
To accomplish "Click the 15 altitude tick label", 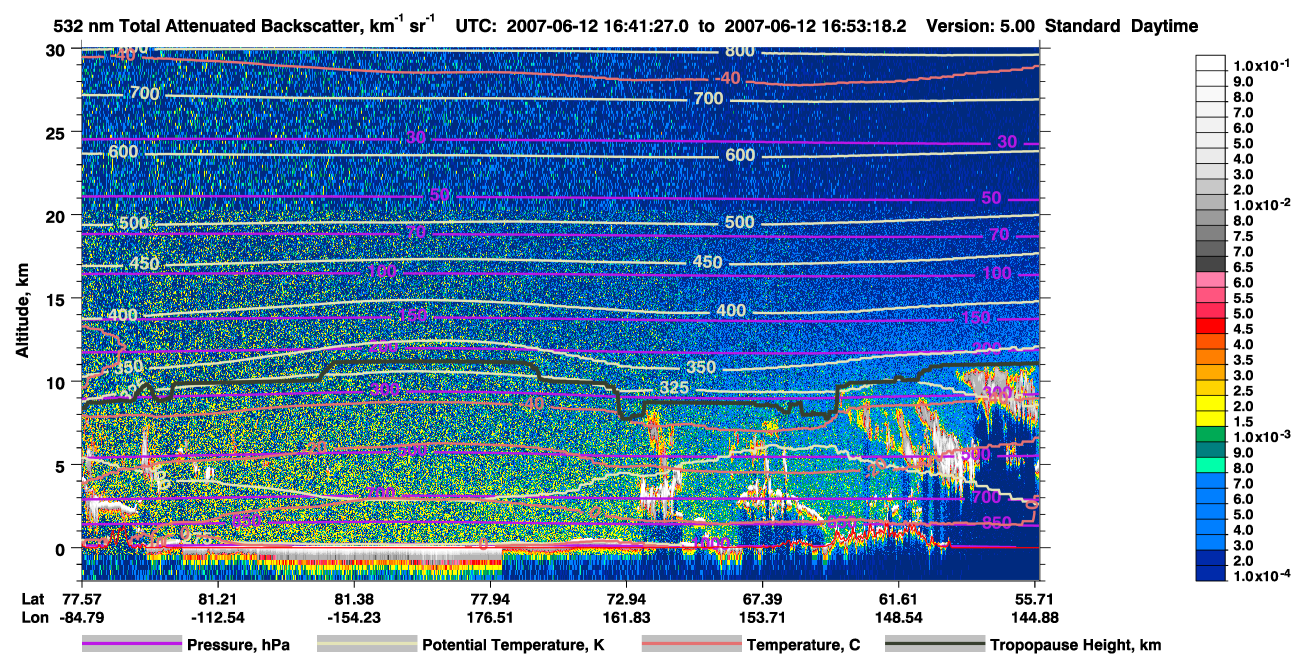I will tap(57, 298).
